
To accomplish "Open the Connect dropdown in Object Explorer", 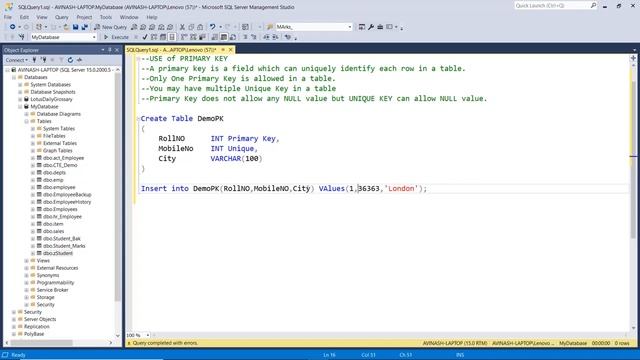I will click(16, 60).
